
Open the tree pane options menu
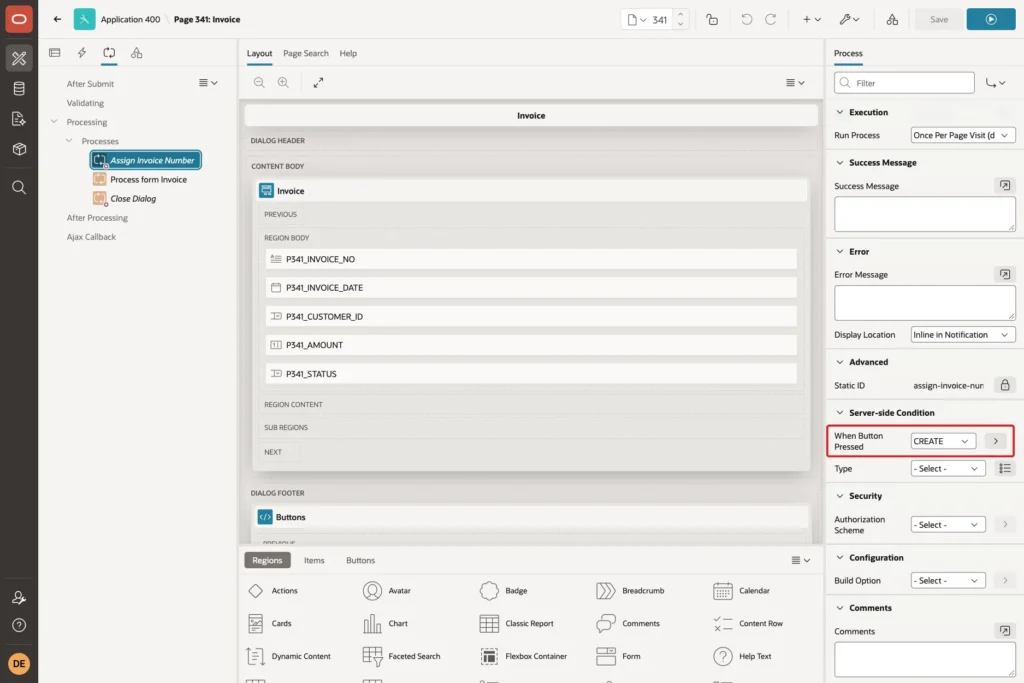[x=208, y=83]
